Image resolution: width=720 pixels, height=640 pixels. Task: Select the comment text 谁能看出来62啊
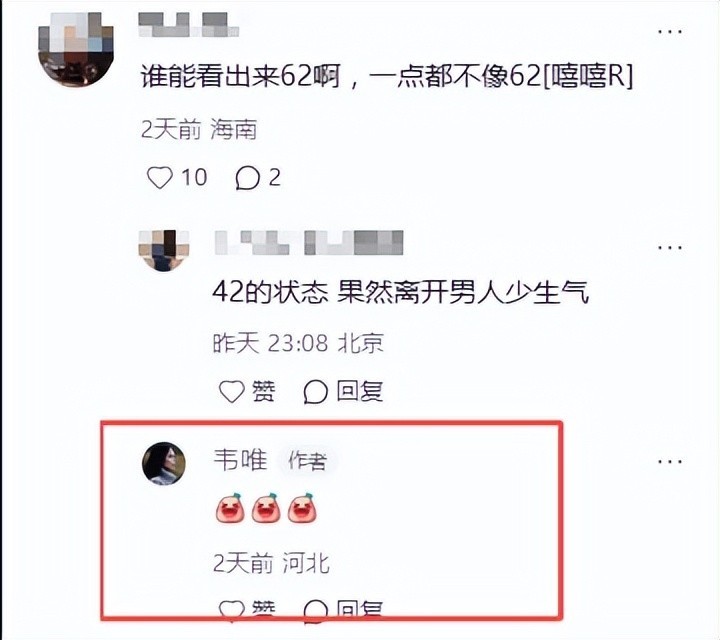tap(241, 76)
